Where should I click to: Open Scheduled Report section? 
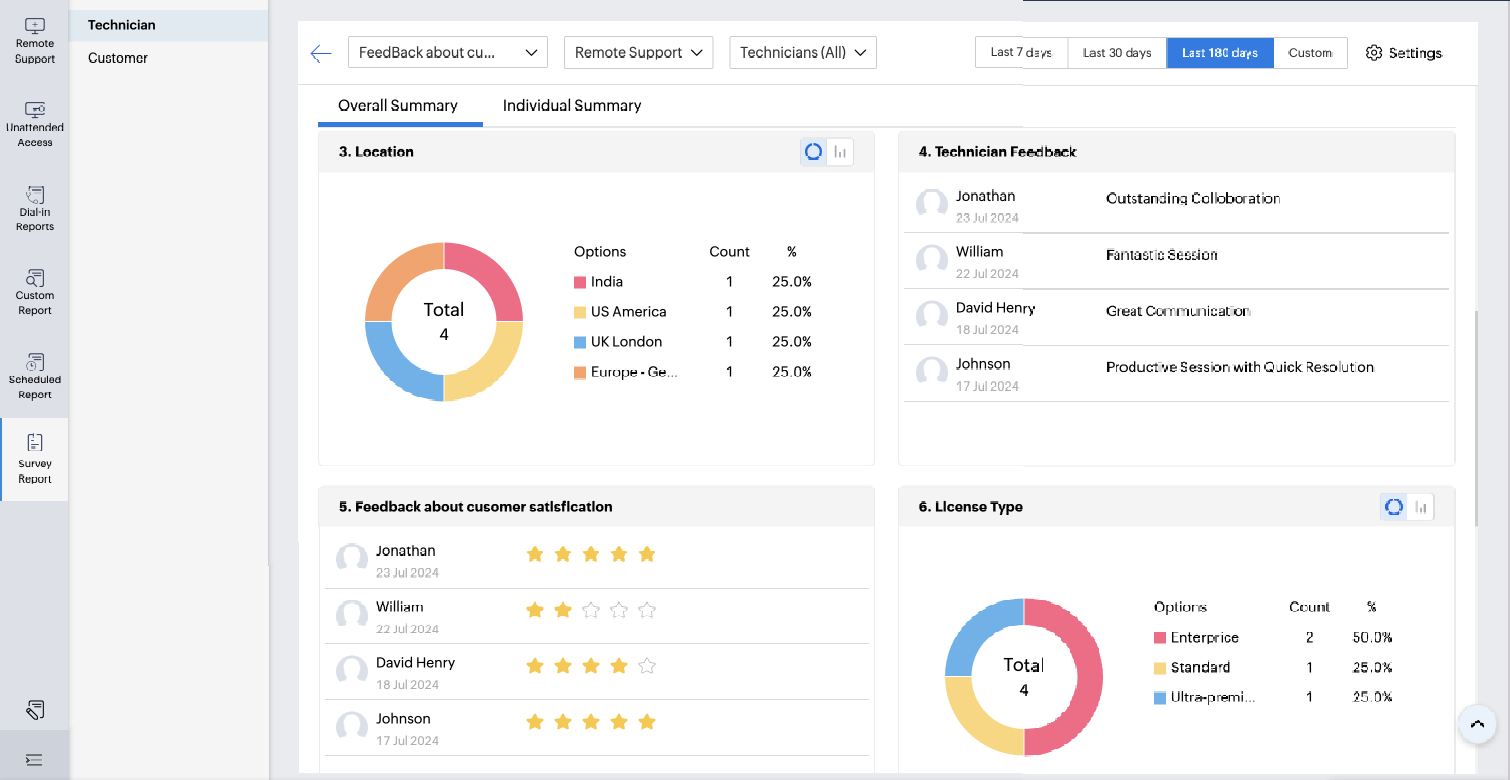(x=34, y=376)
